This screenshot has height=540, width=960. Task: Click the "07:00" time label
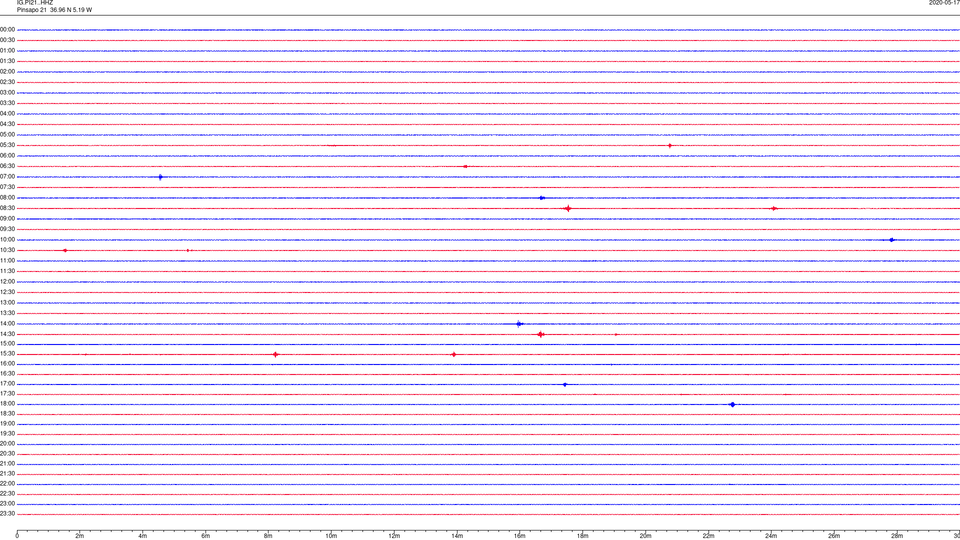(x=7, y=176)
